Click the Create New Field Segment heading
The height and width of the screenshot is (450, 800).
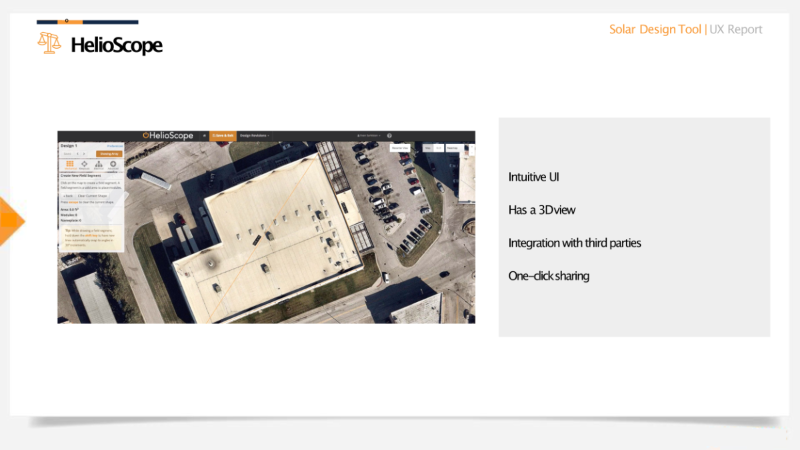click(x=81, y=176)
